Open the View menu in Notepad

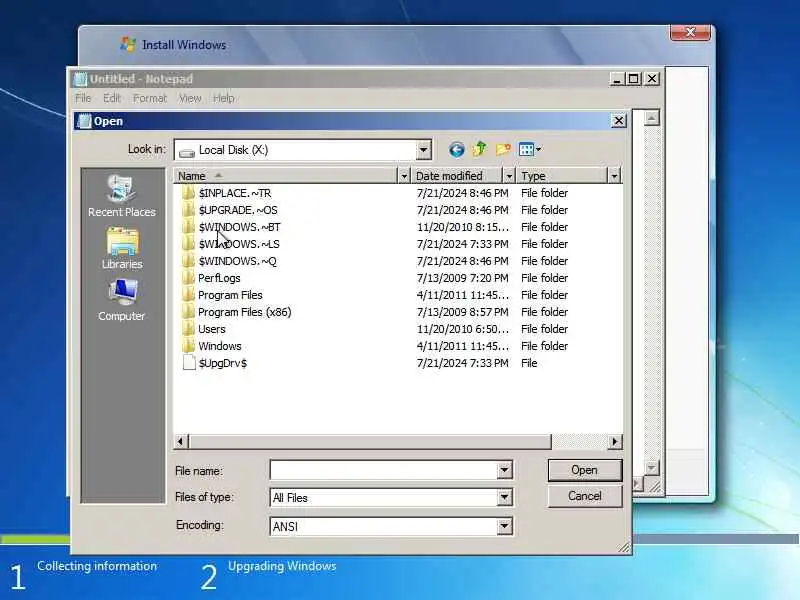click(190, 98)
